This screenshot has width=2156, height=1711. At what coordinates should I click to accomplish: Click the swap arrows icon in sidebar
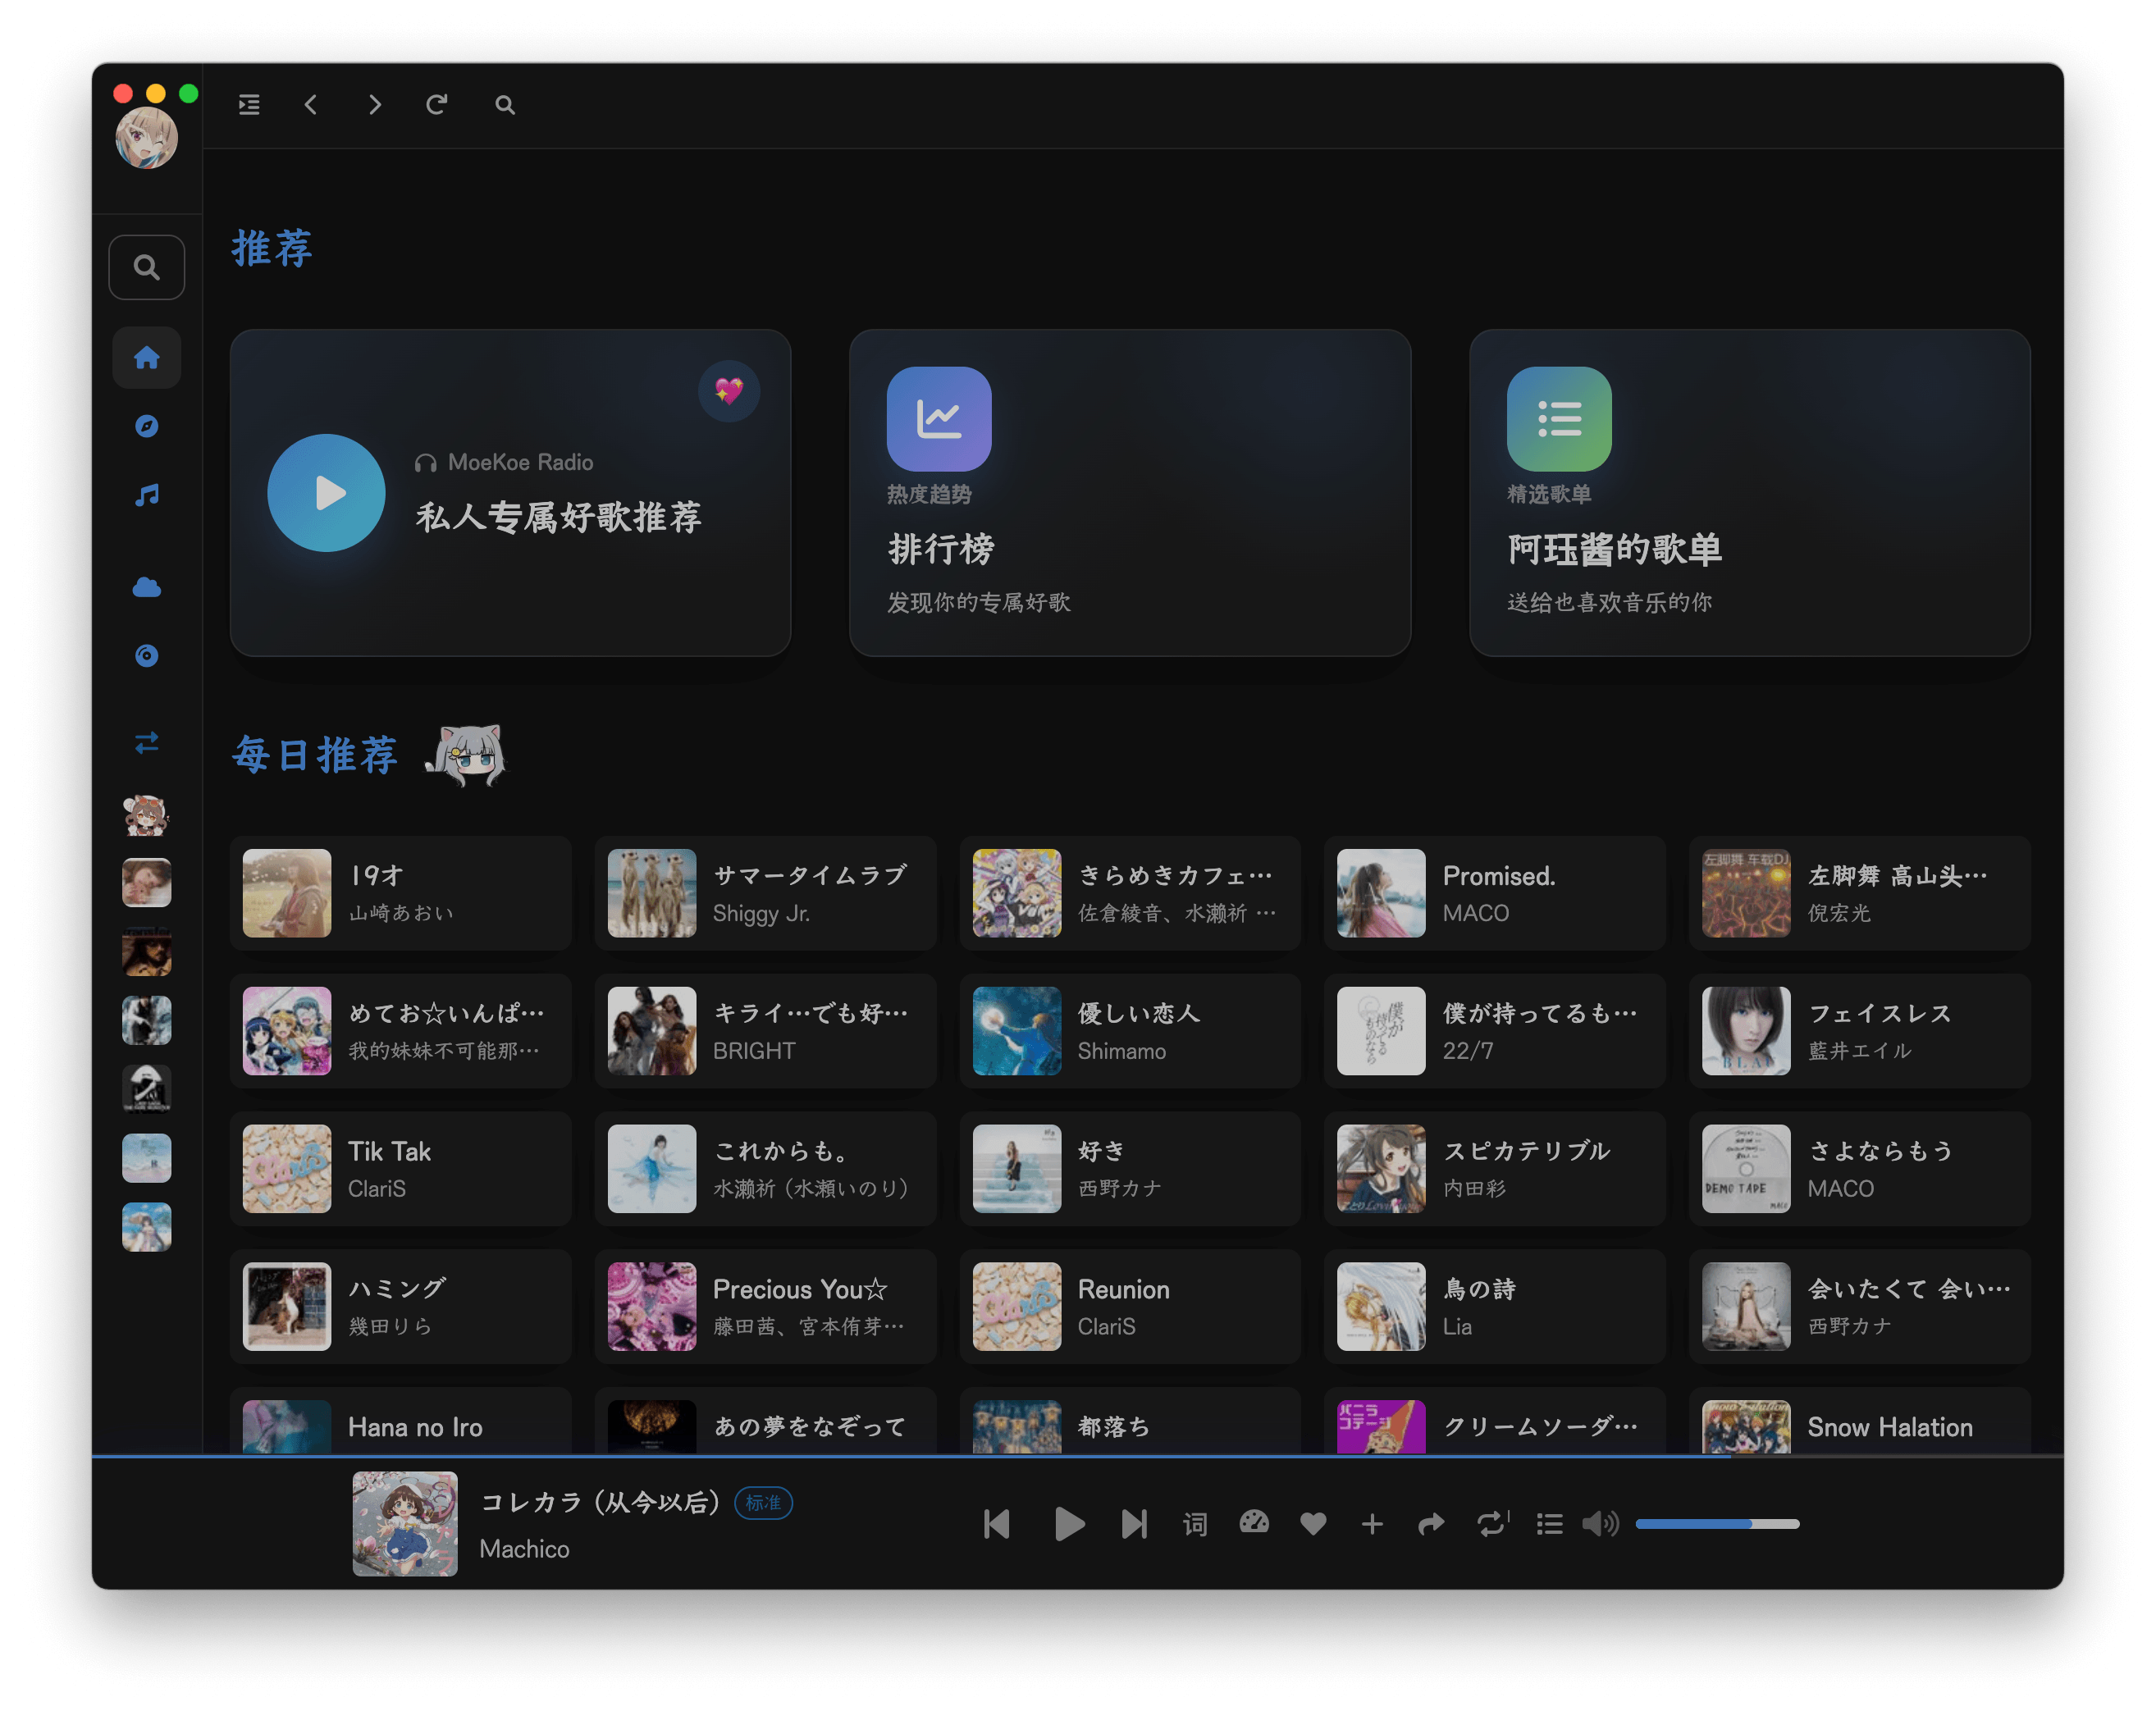[147, 743]
